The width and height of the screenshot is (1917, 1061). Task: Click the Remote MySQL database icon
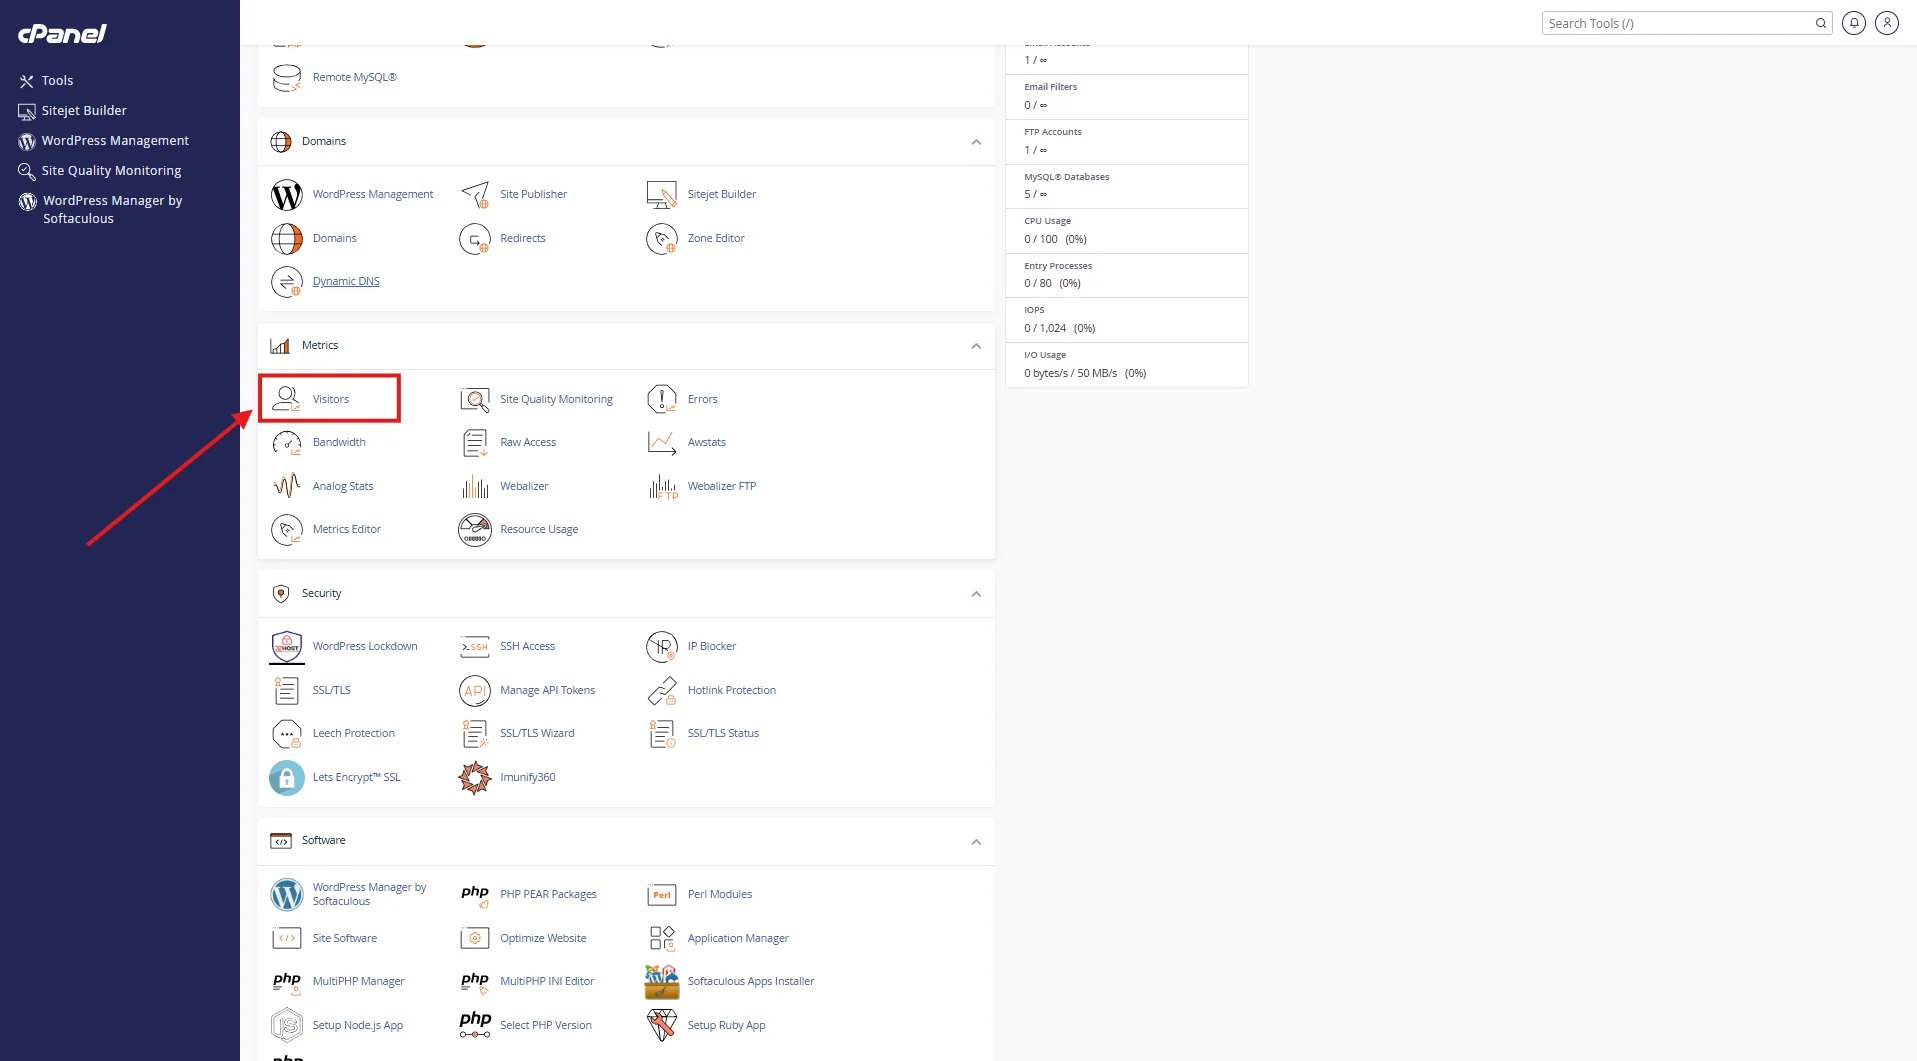pyautogui.click(x=287, y=77)
